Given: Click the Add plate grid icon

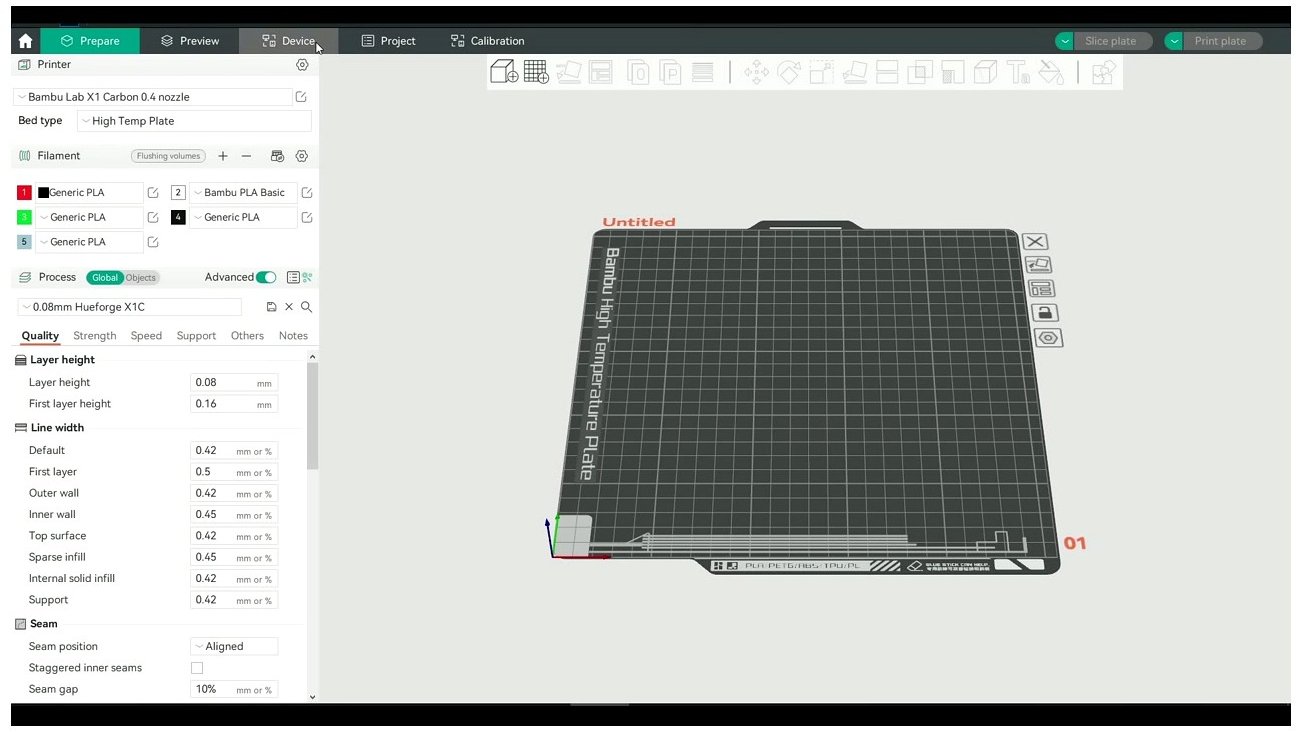Looking at the screenshot, I should (x=536, y=72).
